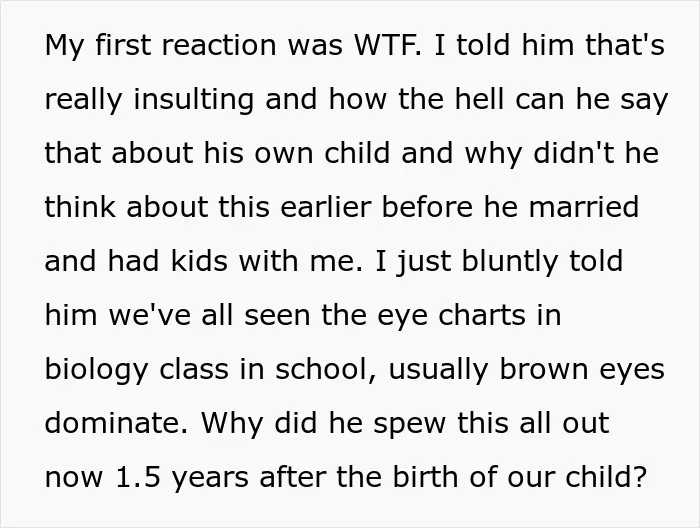Click the word "school,"

[325, 370]
